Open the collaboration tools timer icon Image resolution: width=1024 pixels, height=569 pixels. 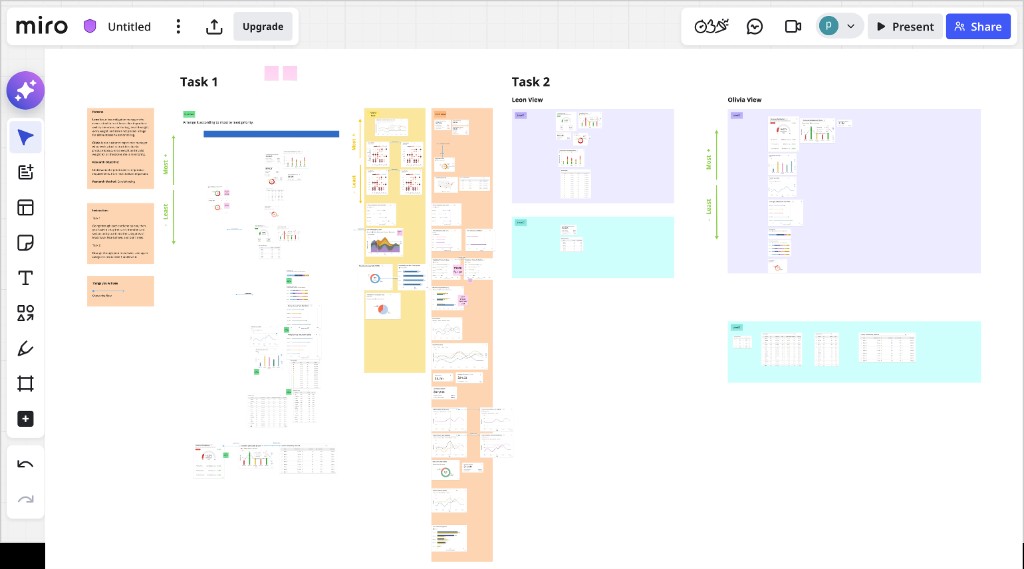click(711, 26)
